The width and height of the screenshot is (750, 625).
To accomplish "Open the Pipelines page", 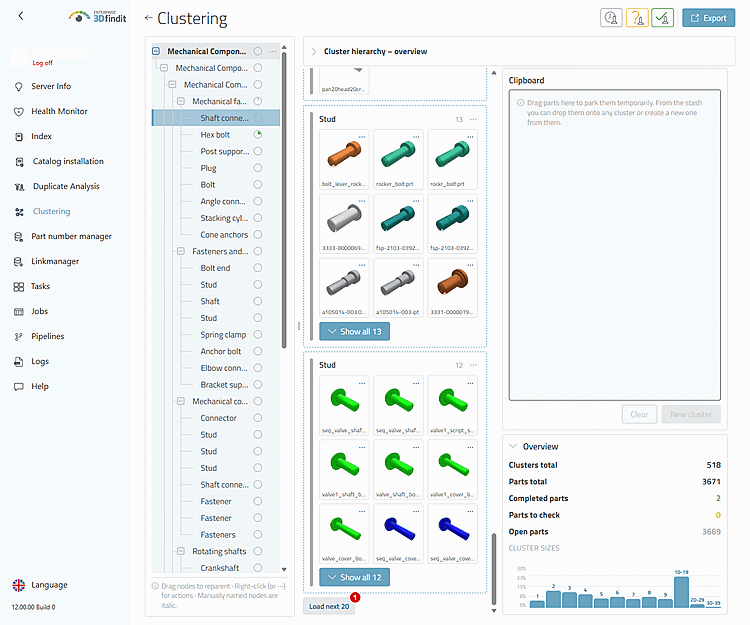I will (x=47, y=337).
